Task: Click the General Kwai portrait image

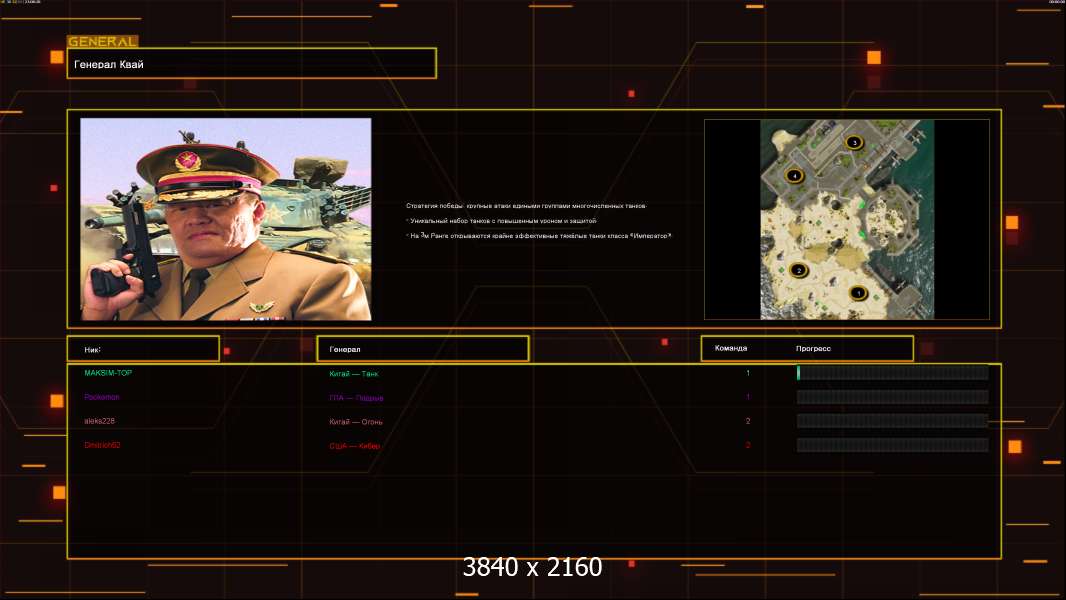Action: pos(226,219)
